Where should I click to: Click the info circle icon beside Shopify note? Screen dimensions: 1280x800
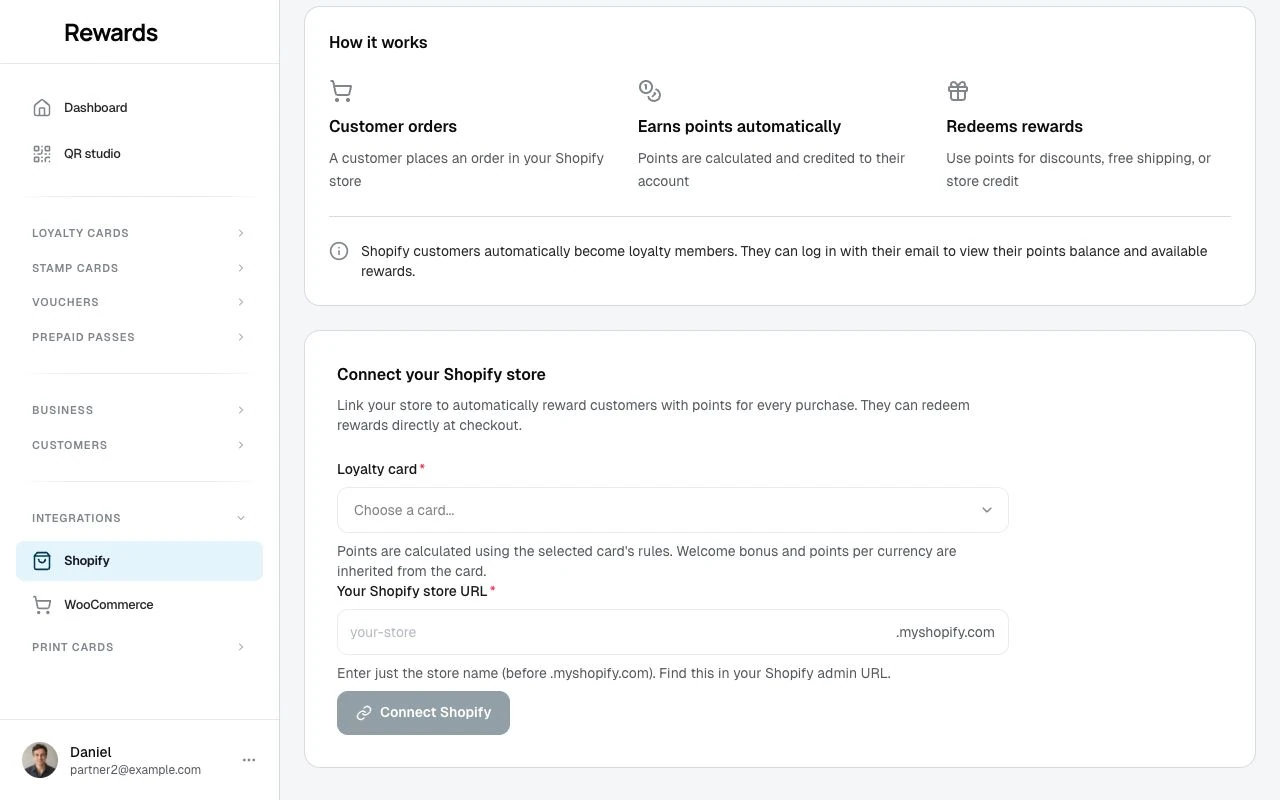pos(339,251)
